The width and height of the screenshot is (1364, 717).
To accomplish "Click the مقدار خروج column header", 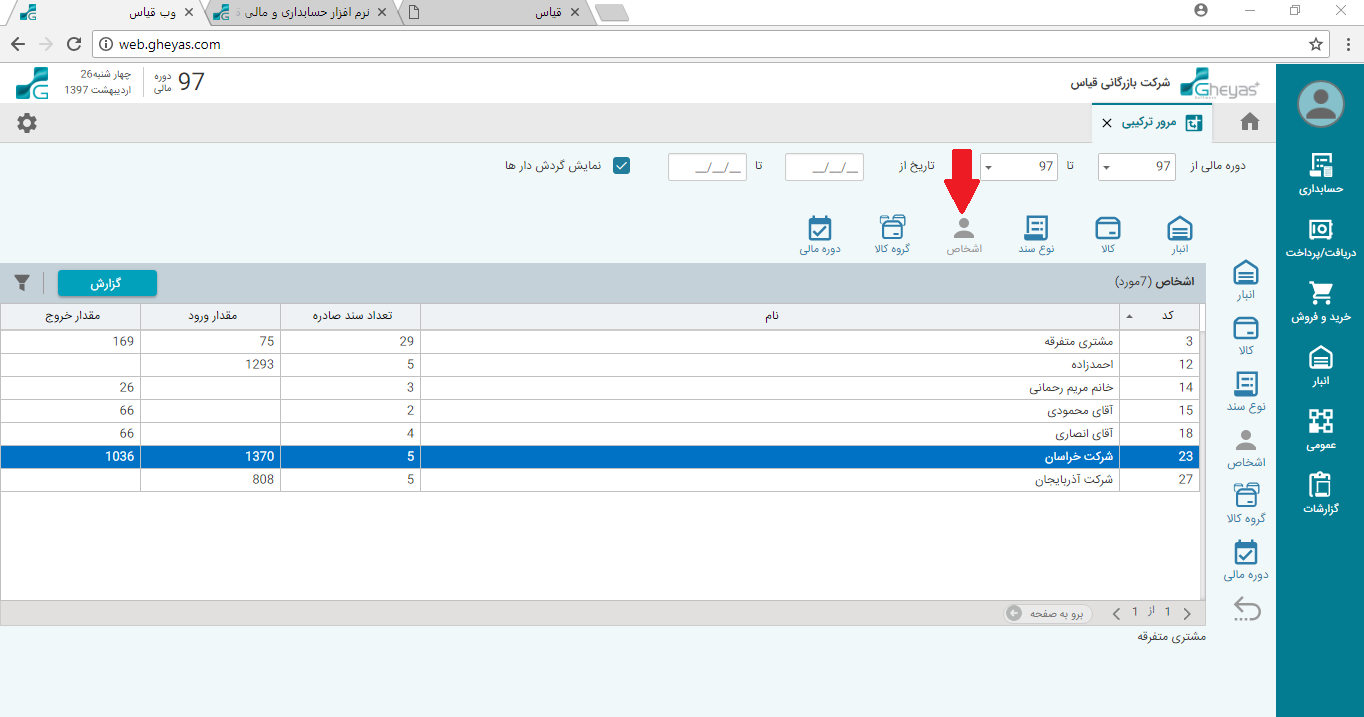I will [x=70, y=316].
